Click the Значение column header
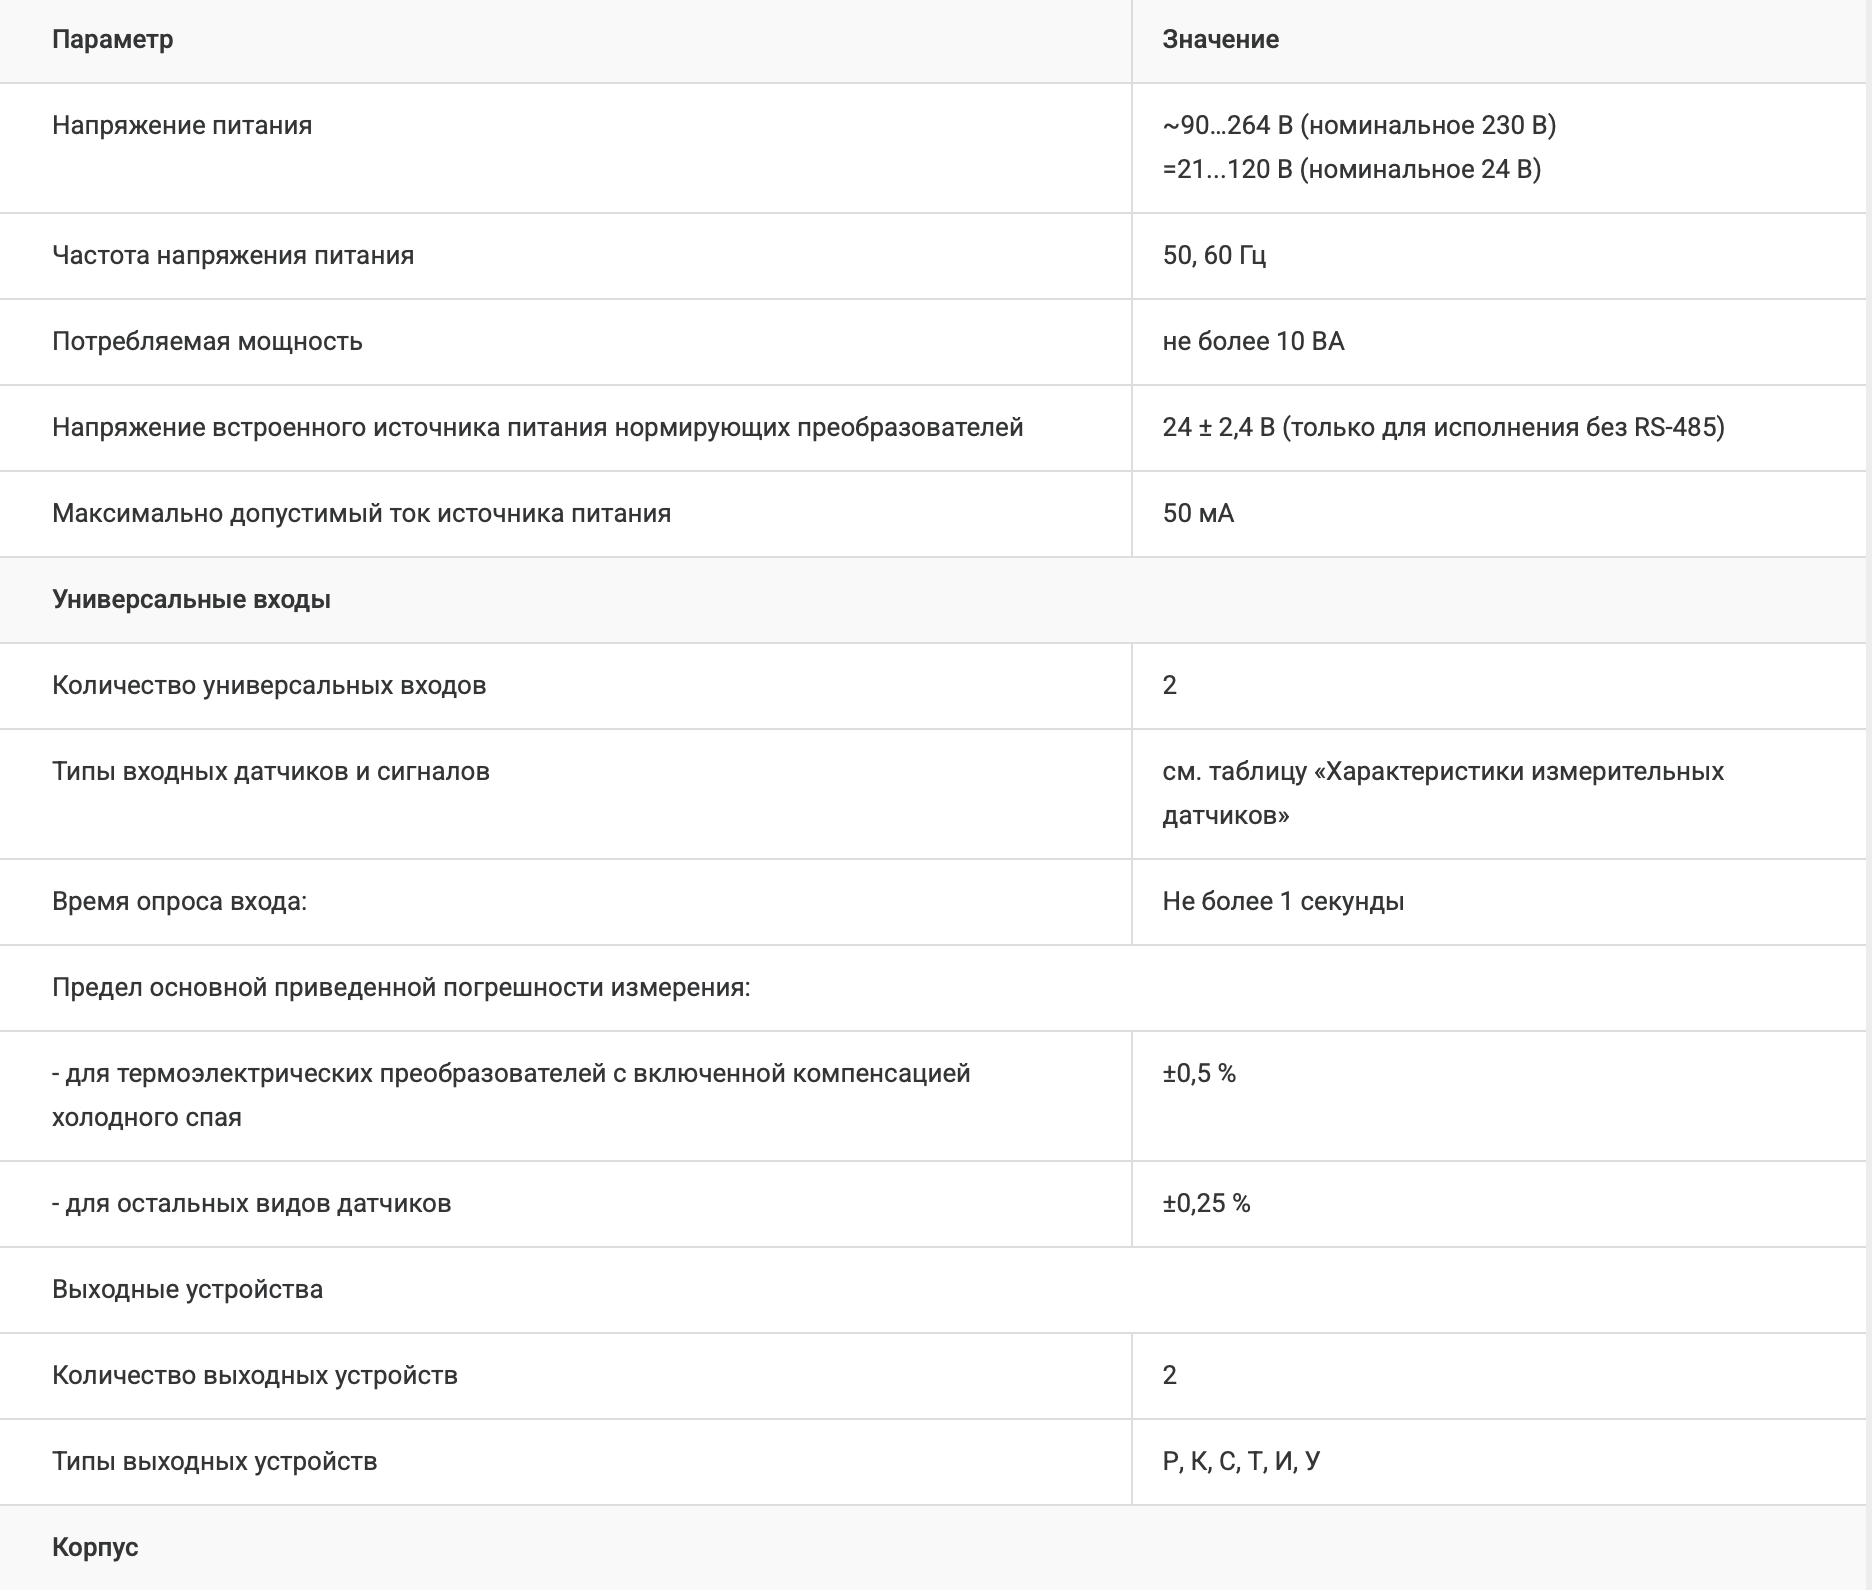1872x1590 pixels. point(1220,39)
